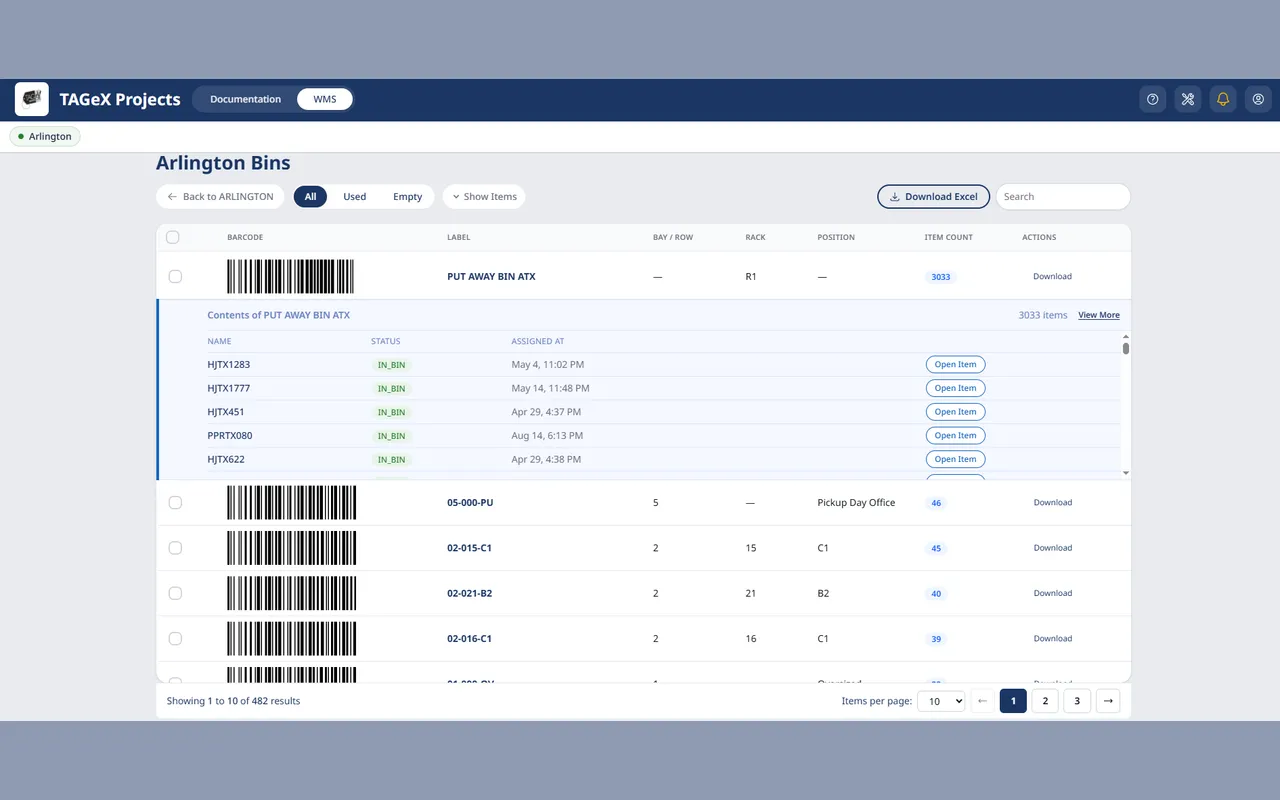Click View More link in bin contents

(1099, 315)
